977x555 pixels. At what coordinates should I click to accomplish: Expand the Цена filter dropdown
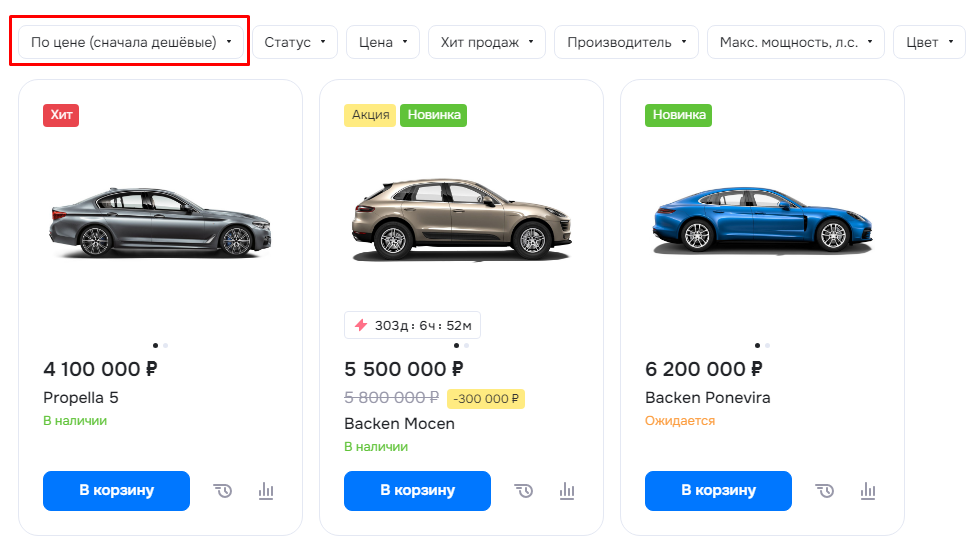(x=383, y=42)
